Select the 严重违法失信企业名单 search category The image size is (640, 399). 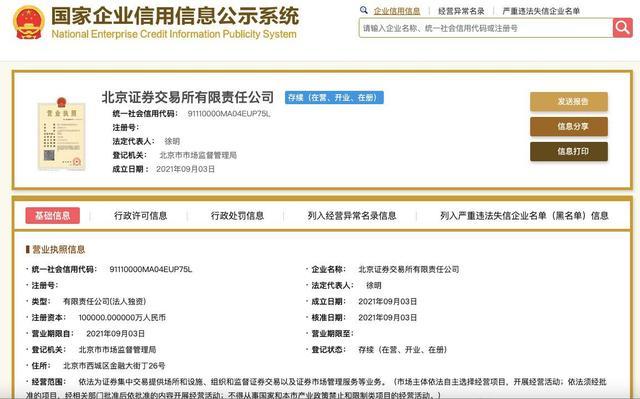[541, 11]
